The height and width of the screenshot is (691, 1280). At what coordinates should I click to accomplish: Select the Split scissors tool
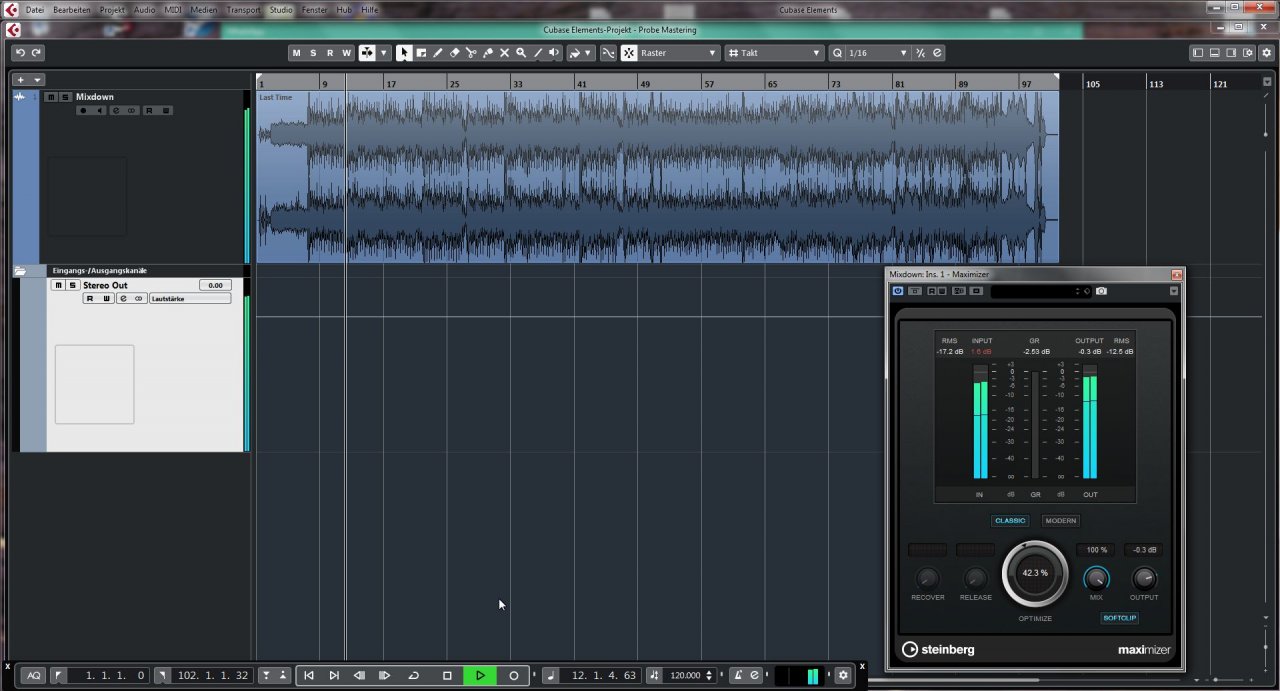click(471, 53)
